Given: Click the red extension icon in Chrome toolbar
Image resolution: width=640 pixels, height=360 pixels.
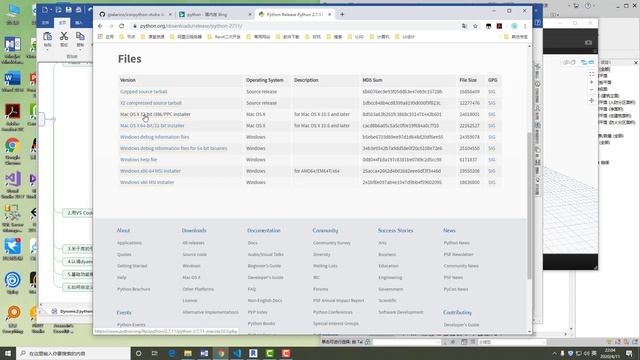Looking at the screenshot, I should click(x=499, y=26).
